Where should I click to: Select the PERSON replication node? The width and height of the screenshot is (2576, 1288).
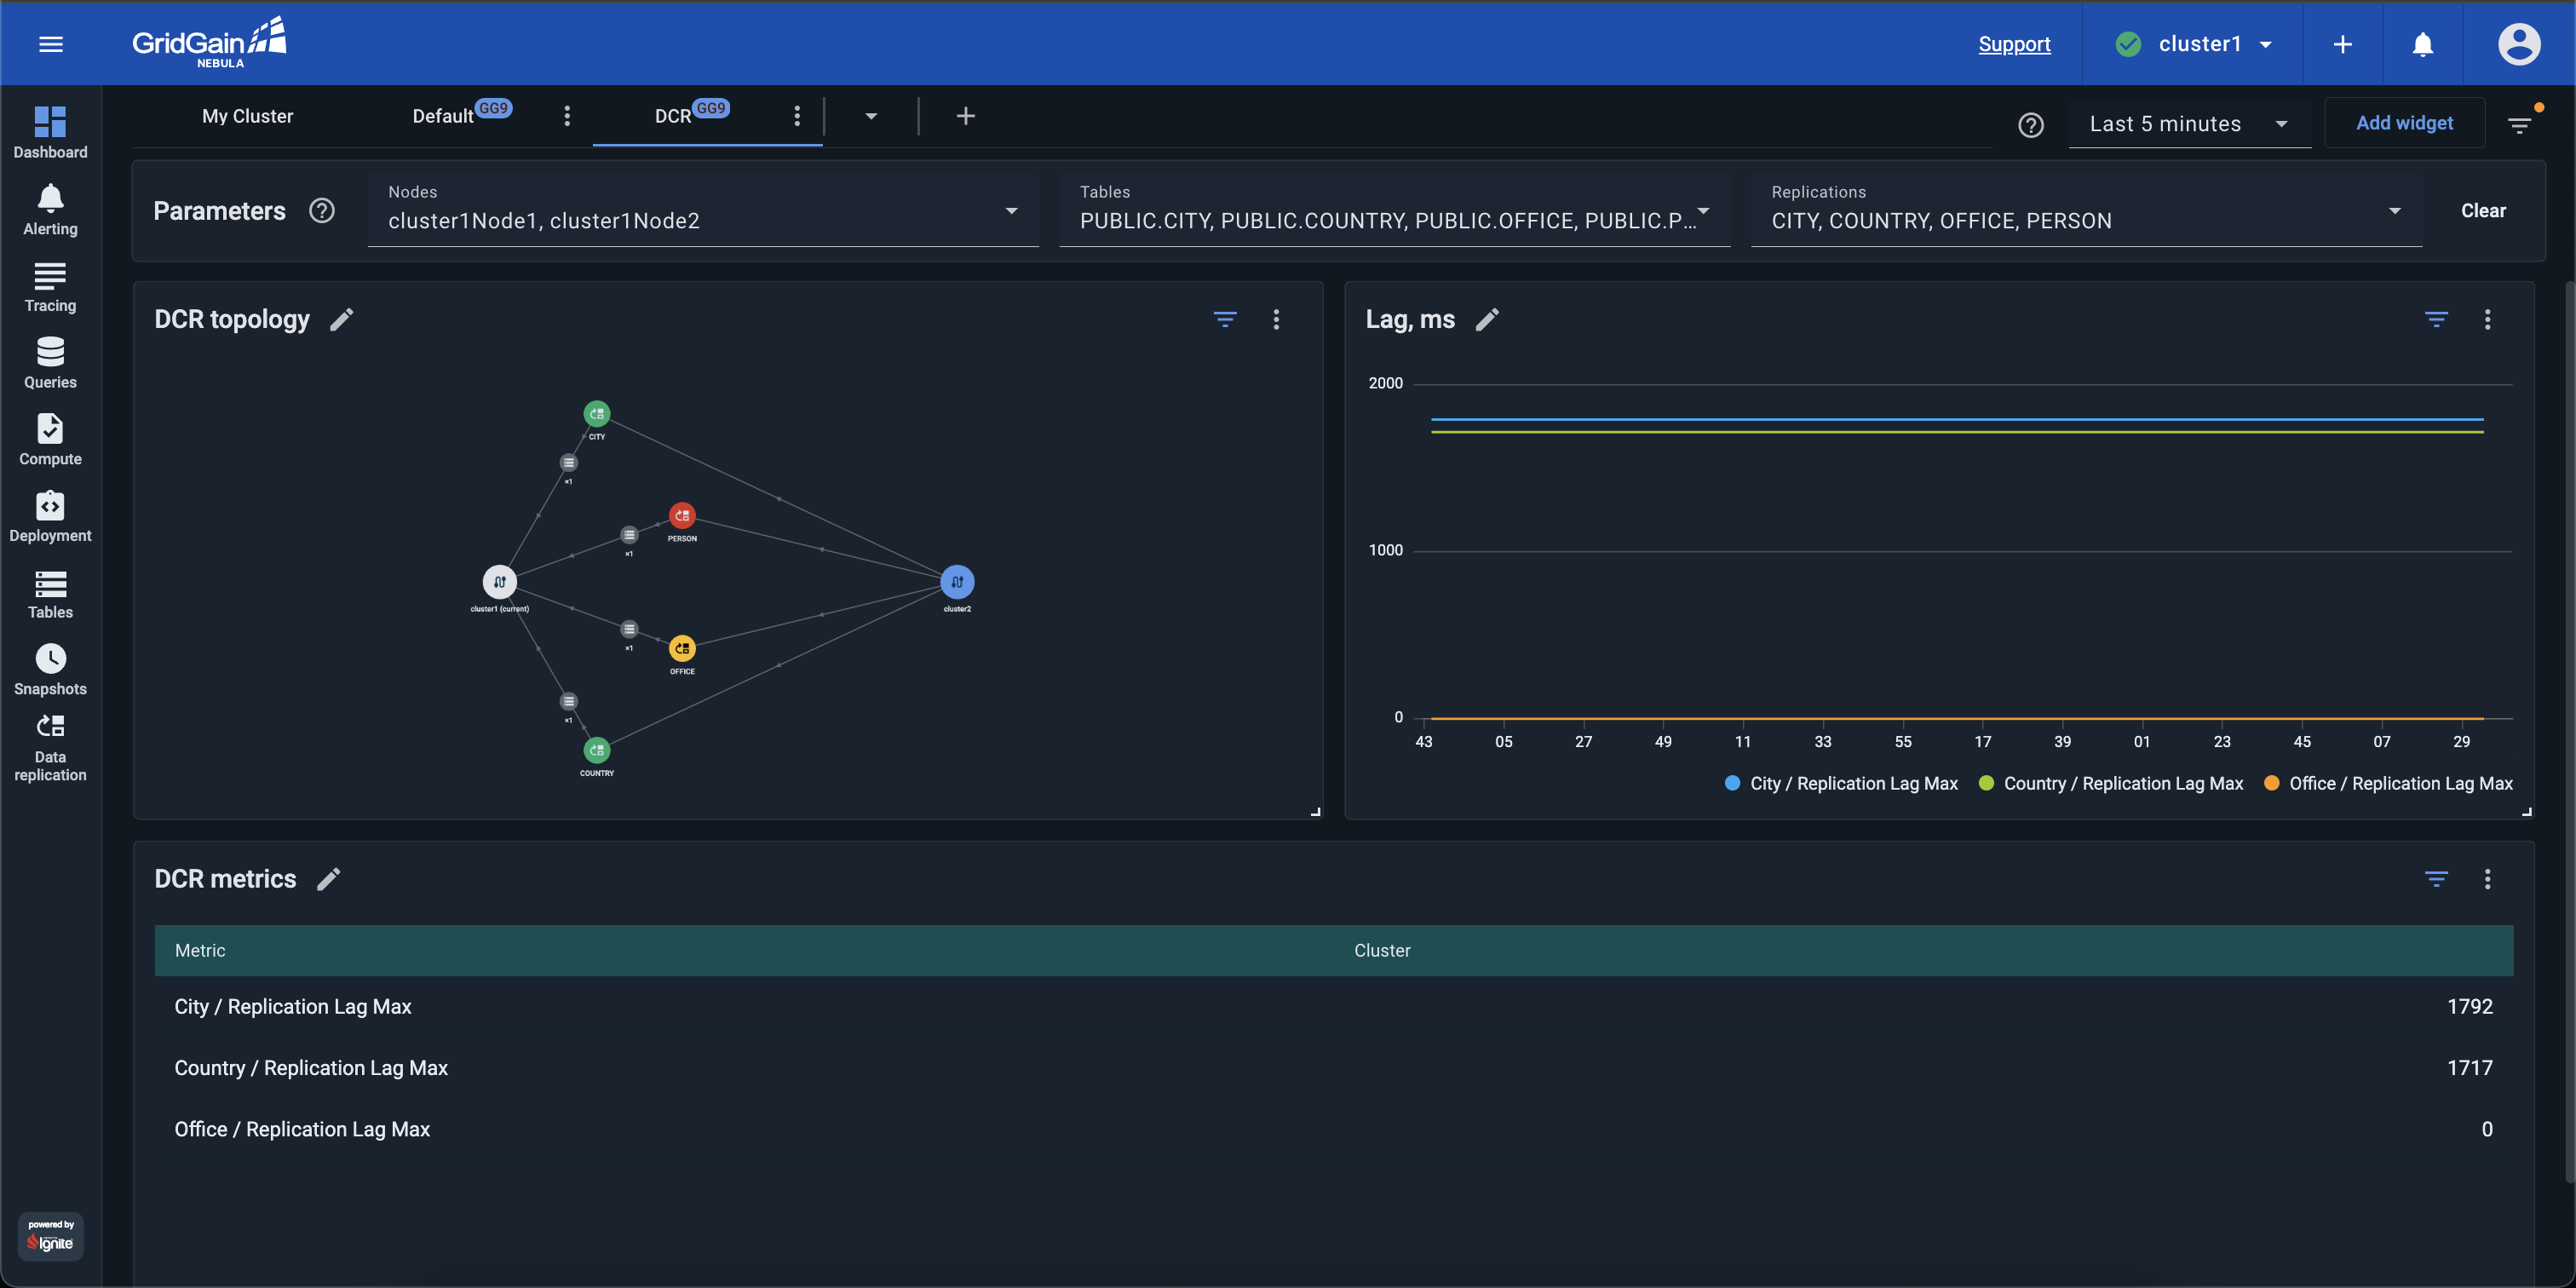click(682, 516)
